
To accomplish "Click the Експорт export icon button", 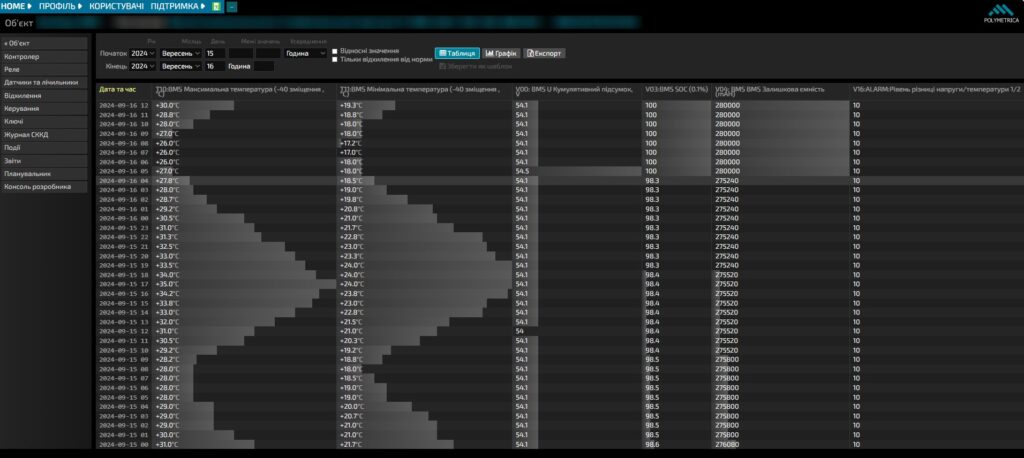I will [x=545, y=54].
